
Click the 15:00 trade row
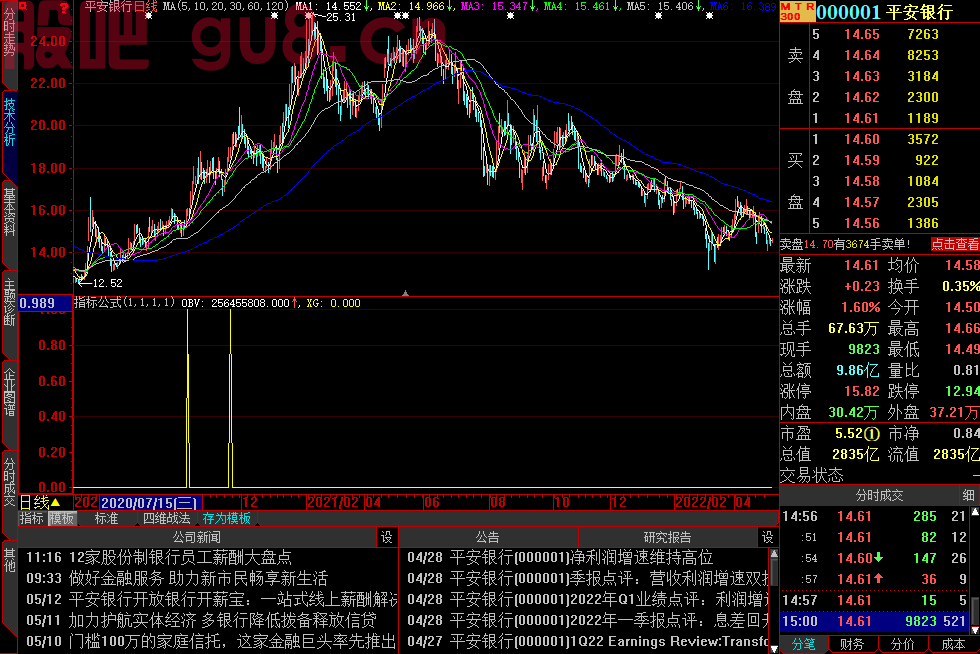(x=874, y=621)
